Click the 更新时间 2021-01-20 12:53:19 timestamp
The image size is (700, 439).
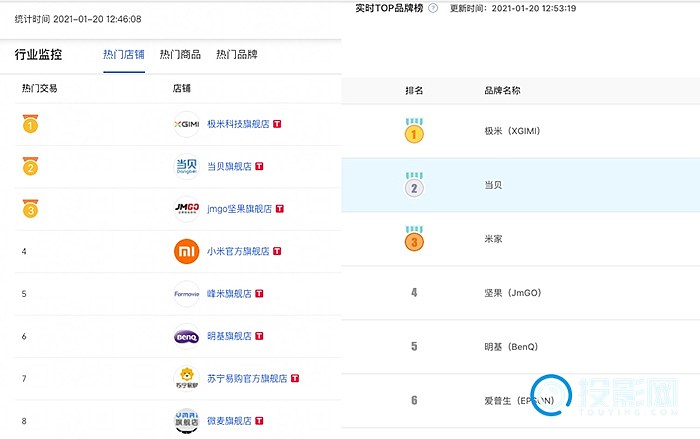[x=513, y=8]
